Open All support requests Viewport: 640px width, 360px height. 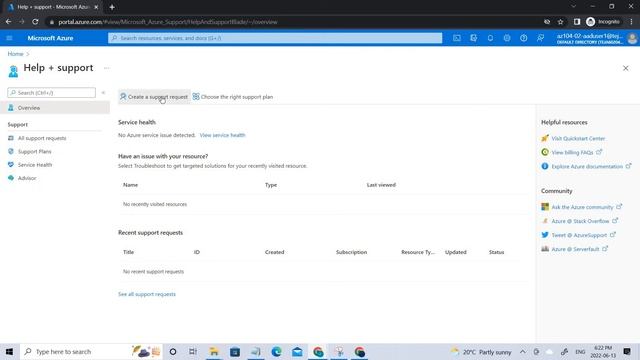pyautogui.click(x=42, y=138)
